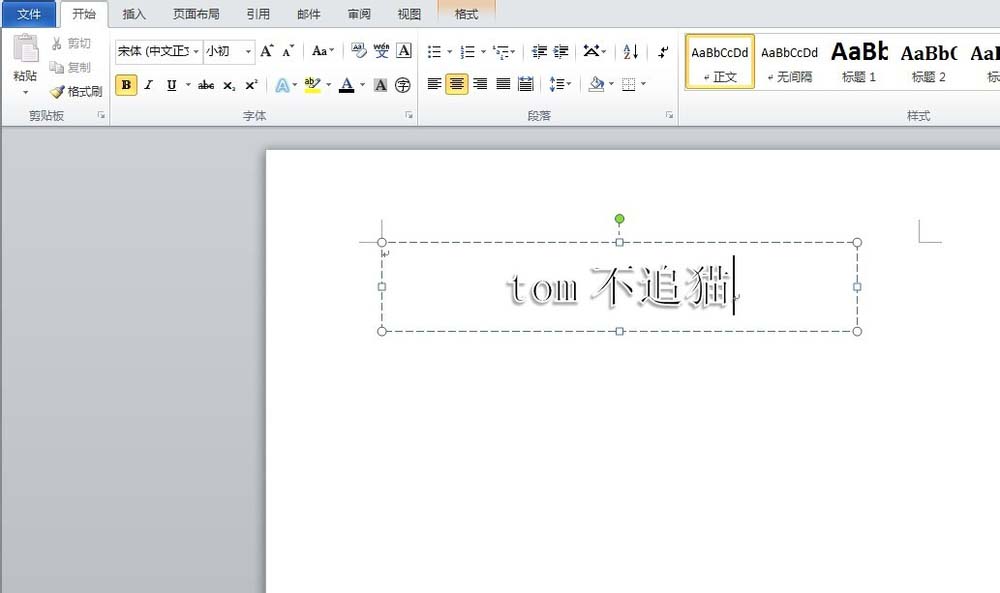Open the Text Effects icon

tap(283, 85)
